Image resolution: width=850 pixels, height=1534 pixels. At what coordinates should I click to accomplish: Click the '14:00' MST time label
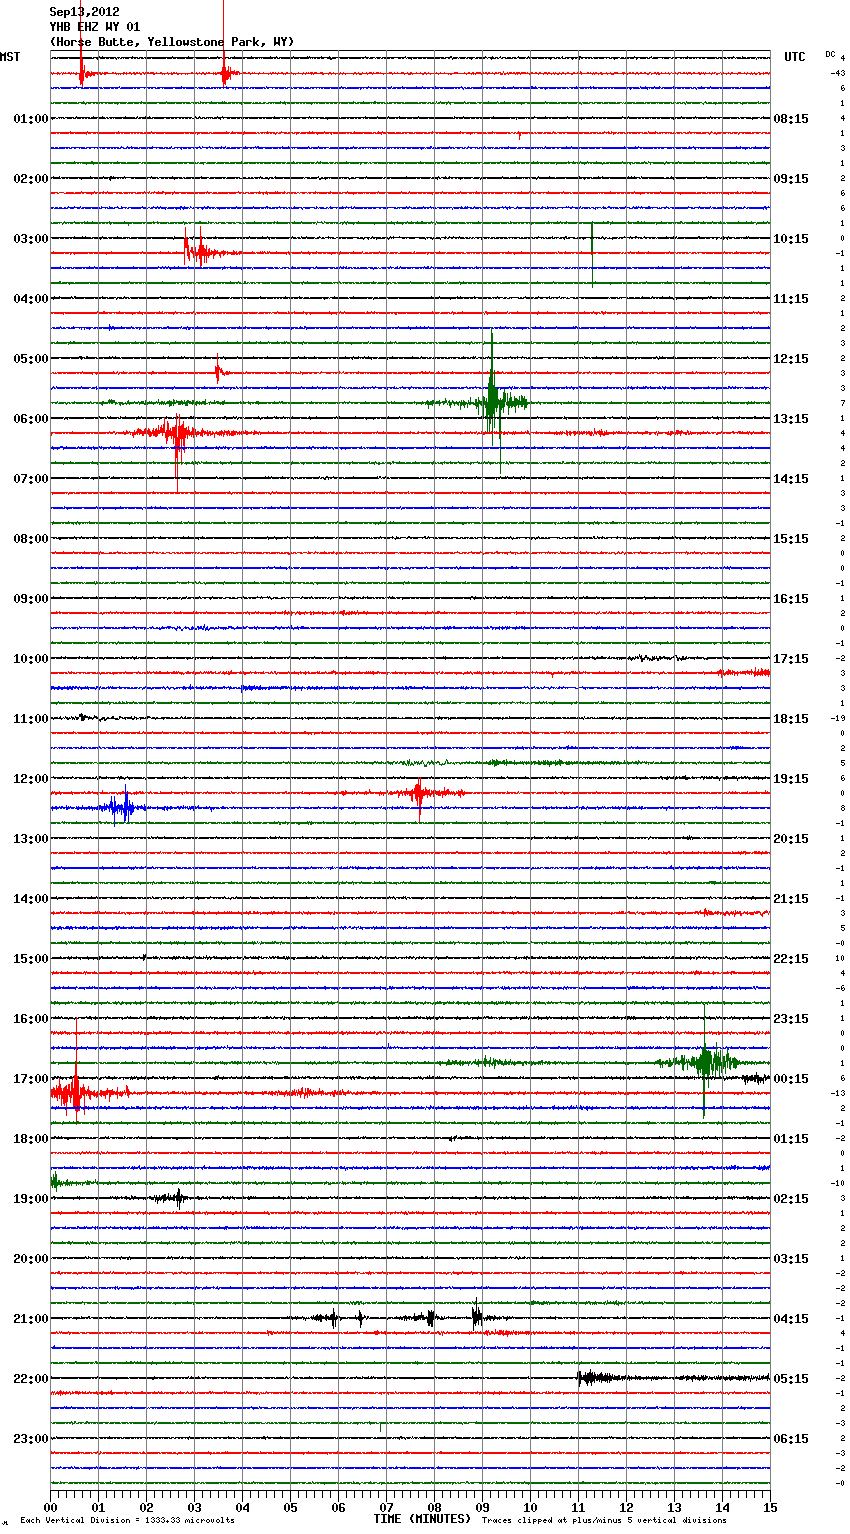[x=30, y=899]
